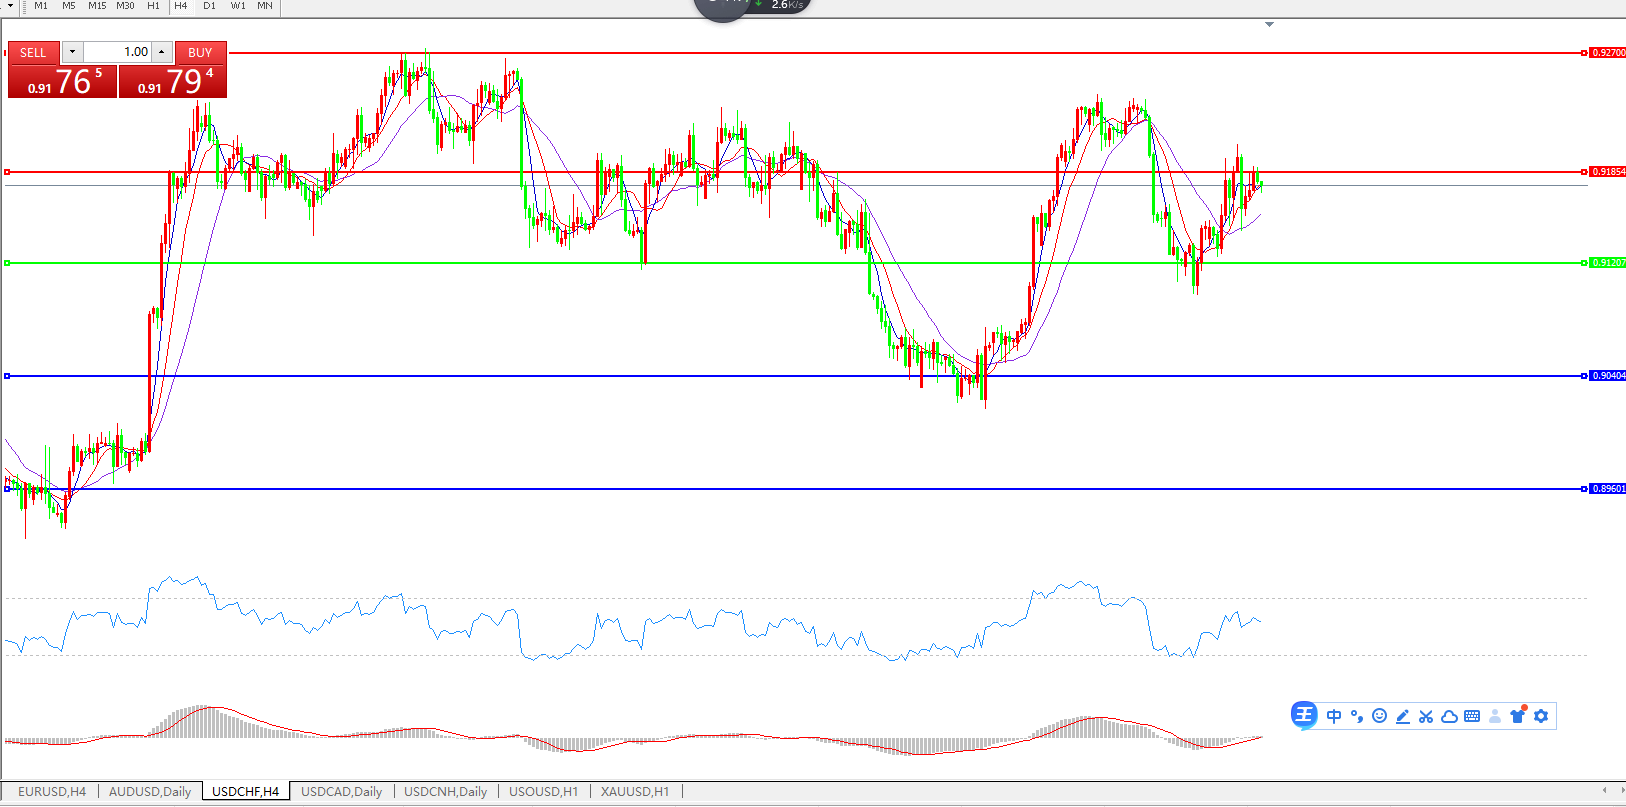The height and width of the screenshot is (807, 1626).
Task: Expand the chart shift triangle marker
Action: point(1269,24)
